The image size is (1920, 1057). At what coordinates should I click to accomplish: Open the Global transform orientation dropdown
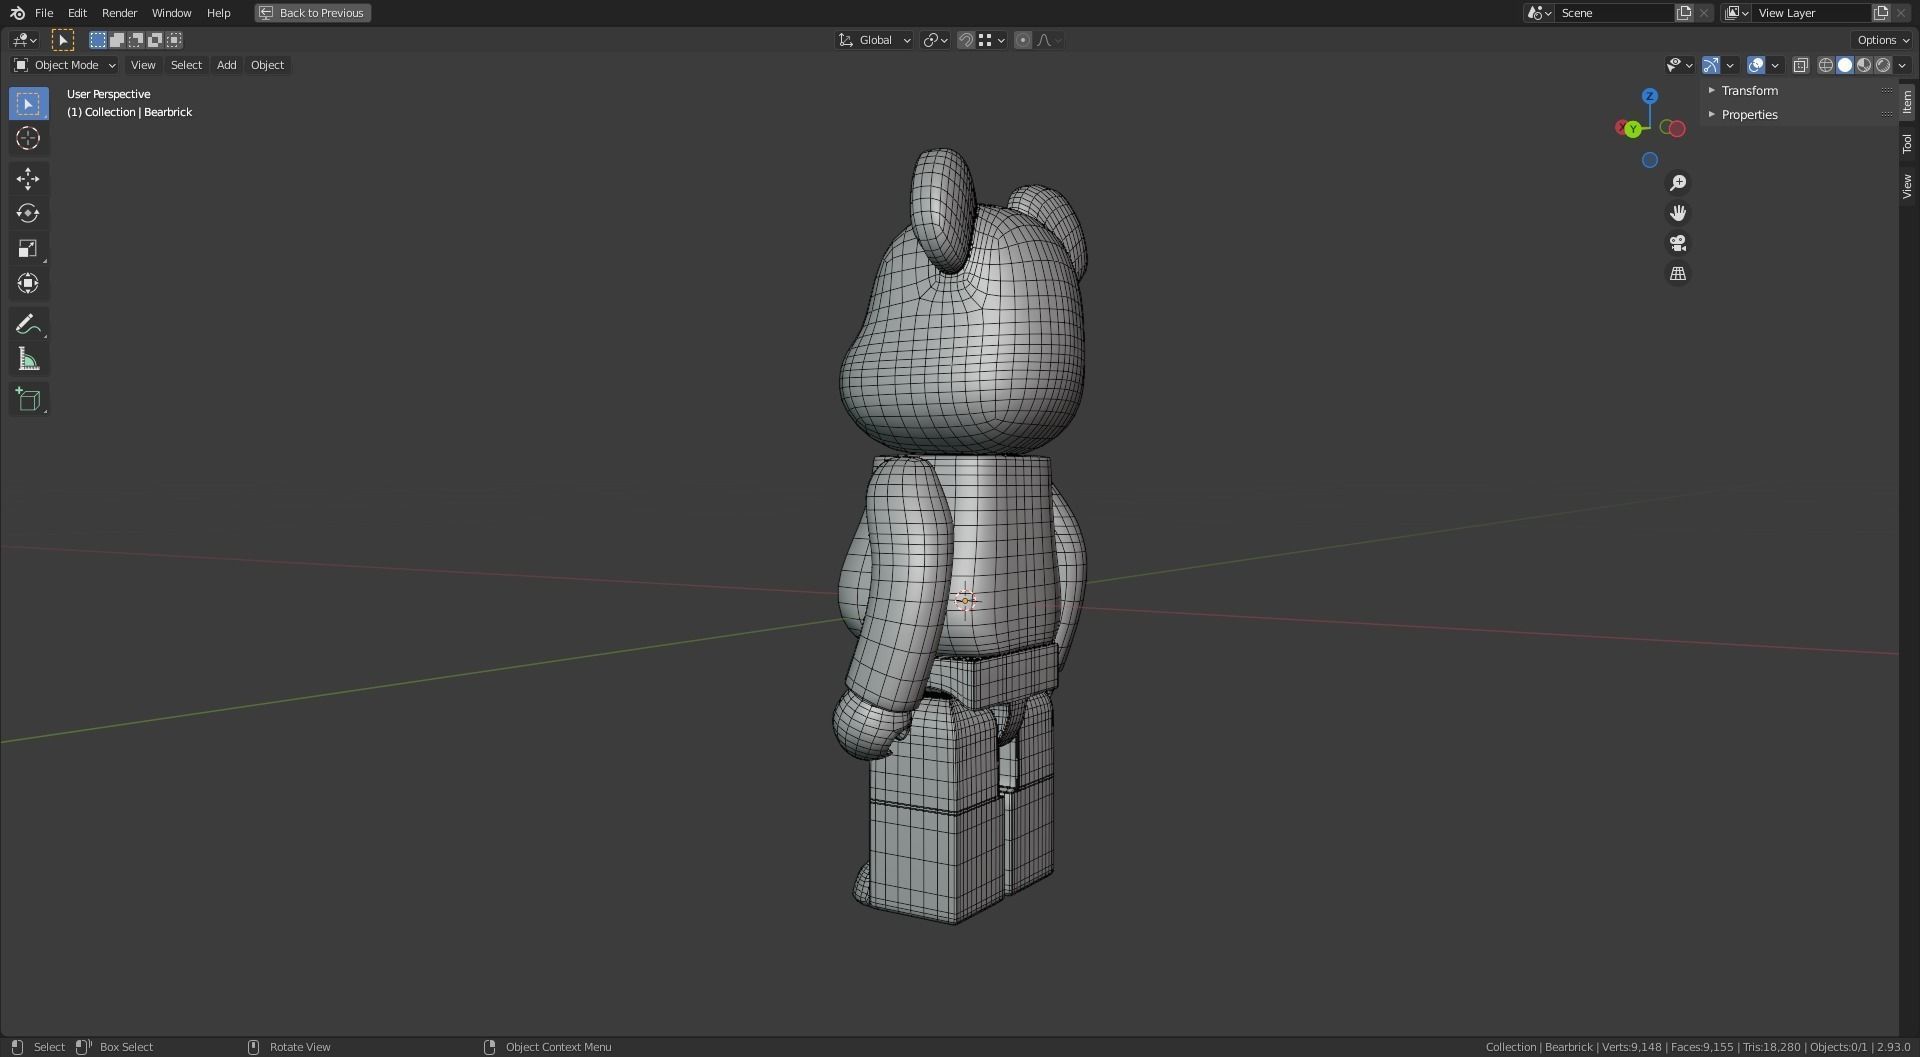tap(874, 40)
